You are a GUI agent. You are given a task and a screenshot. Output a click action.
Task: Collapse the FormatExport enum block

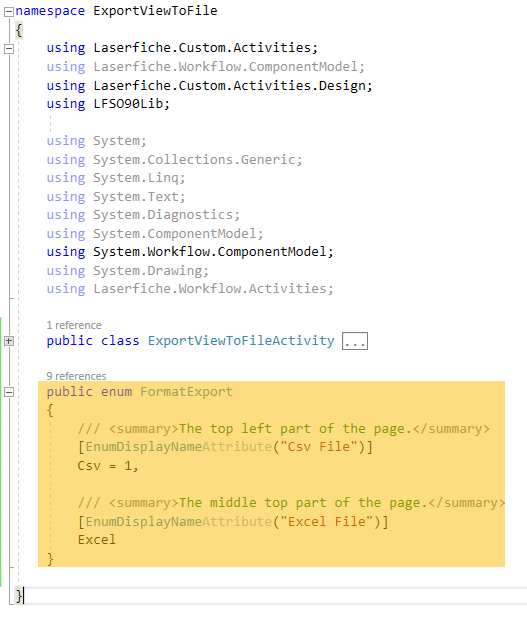coord(9,392)
